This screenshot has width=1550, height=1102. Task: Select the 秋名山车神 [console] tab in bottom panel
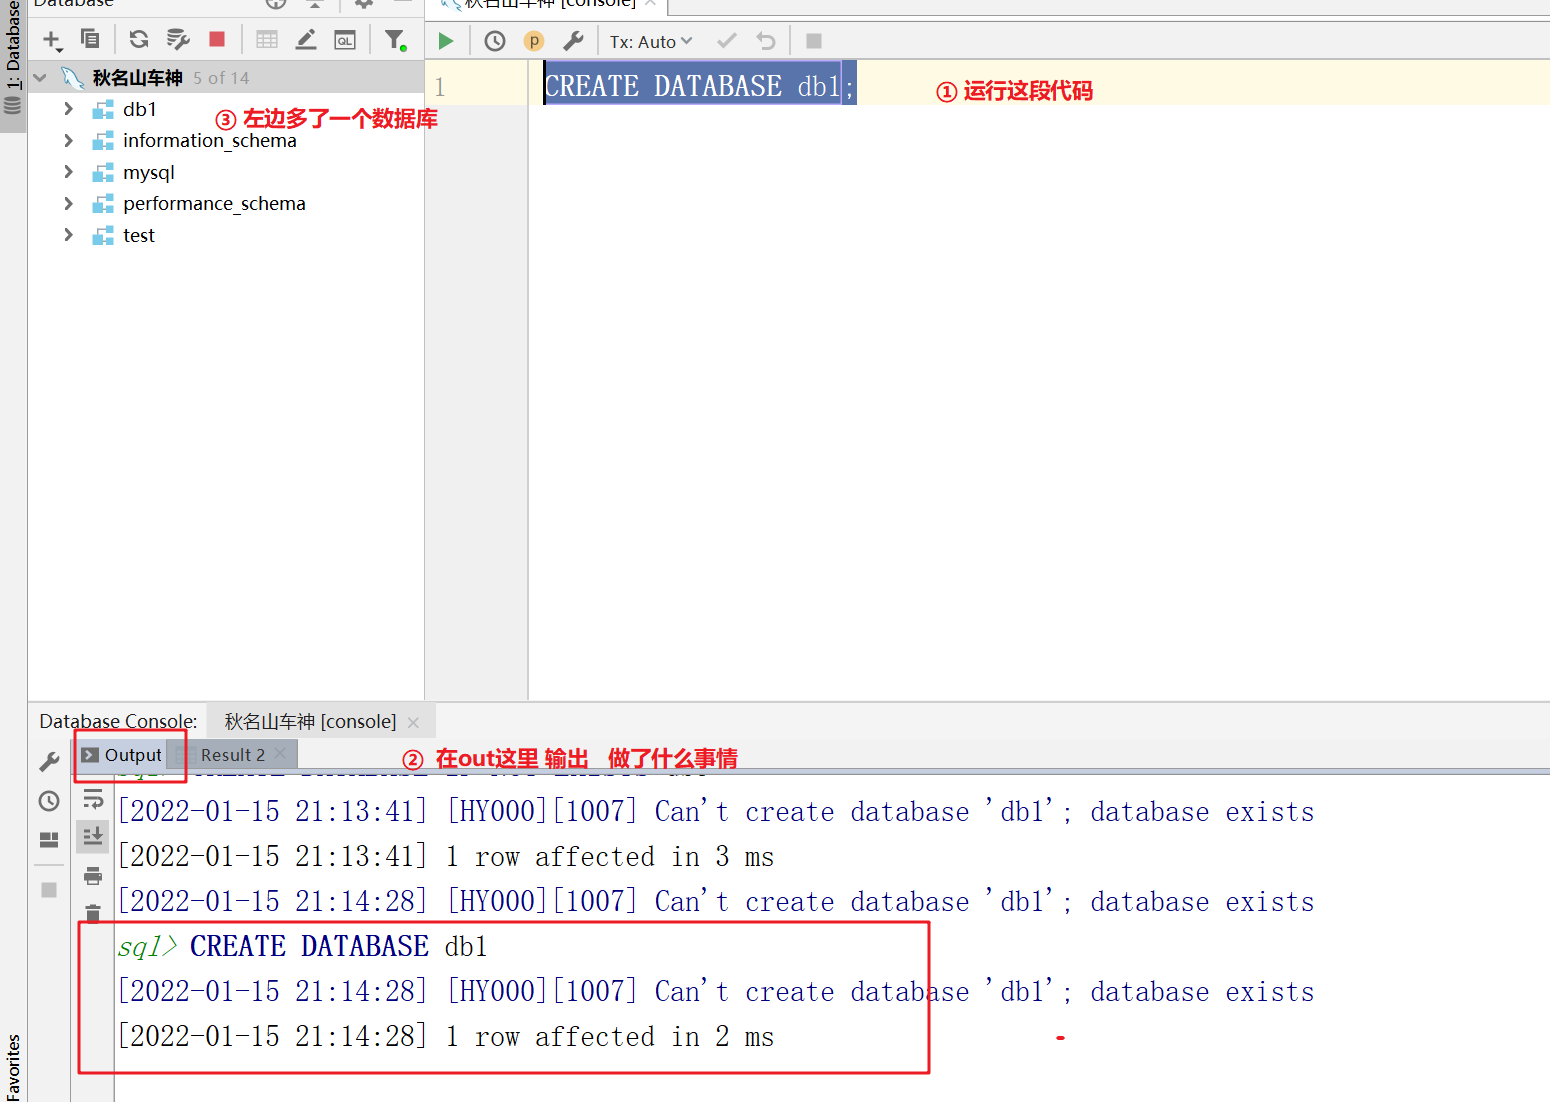(310, 721)
